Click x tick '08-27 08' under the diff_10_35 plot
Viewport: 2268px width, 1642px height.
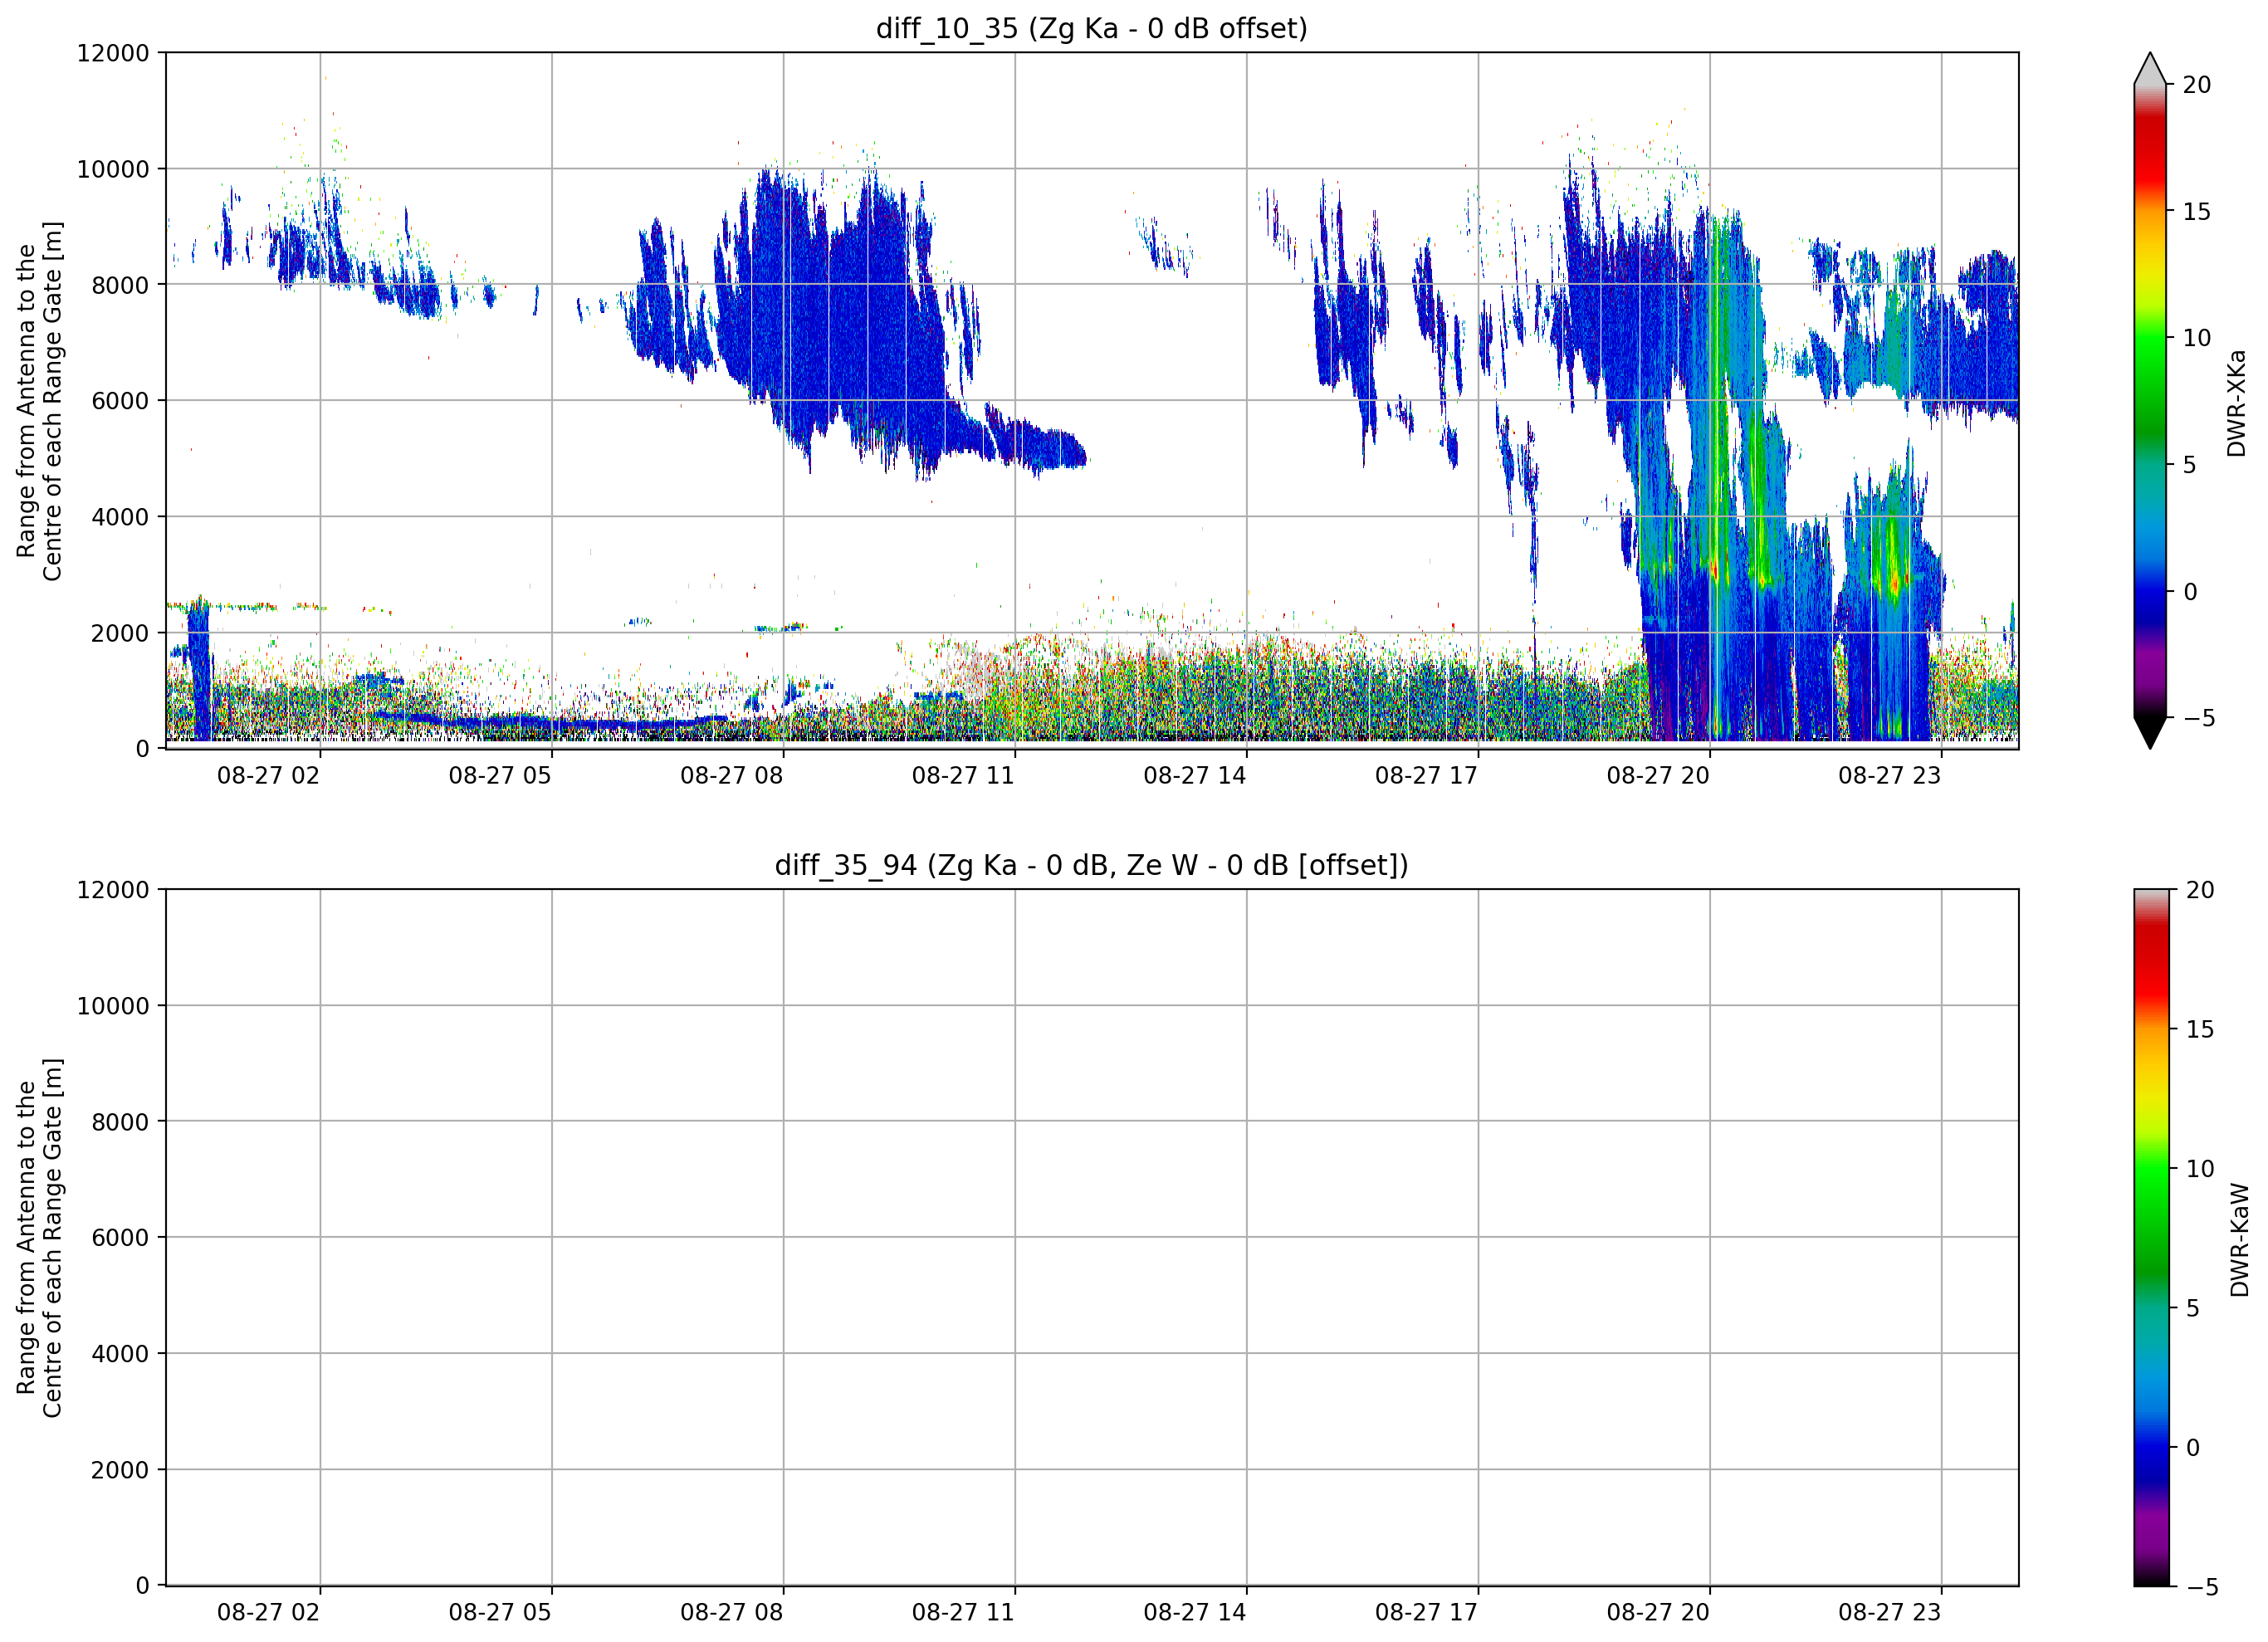[732, 776]
